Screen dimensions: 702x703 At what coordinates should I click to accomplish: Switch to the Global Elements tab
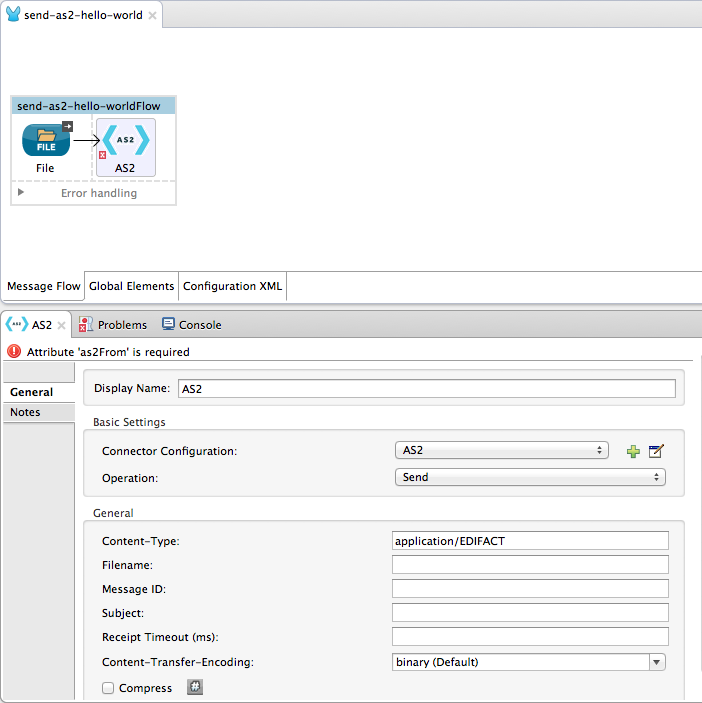(x=132, y=286)
